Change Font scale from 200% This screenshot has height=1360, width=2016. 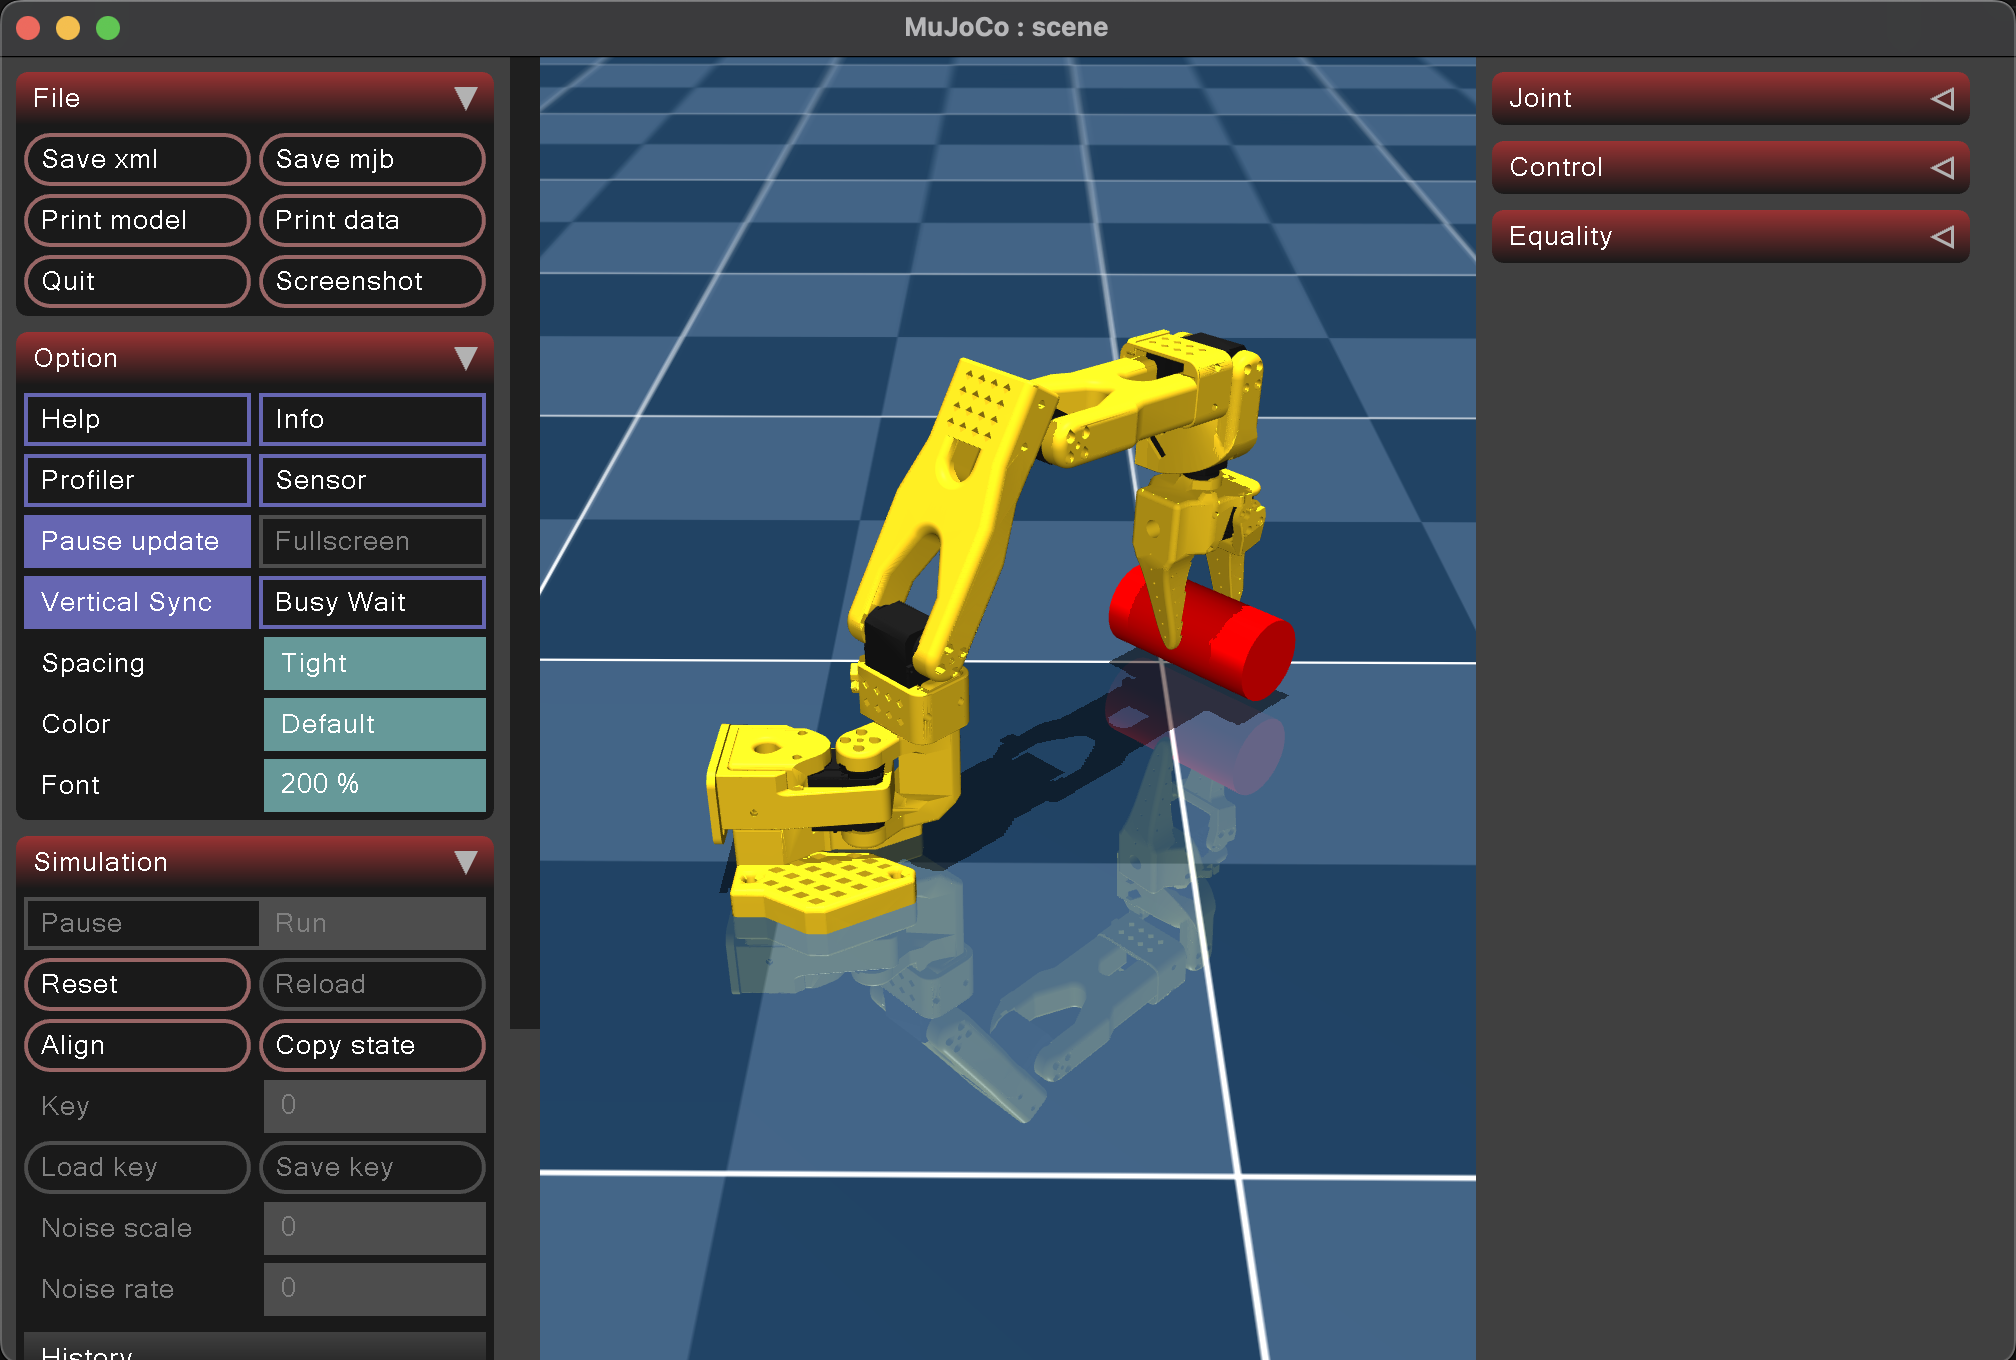[x=374, y=785]
